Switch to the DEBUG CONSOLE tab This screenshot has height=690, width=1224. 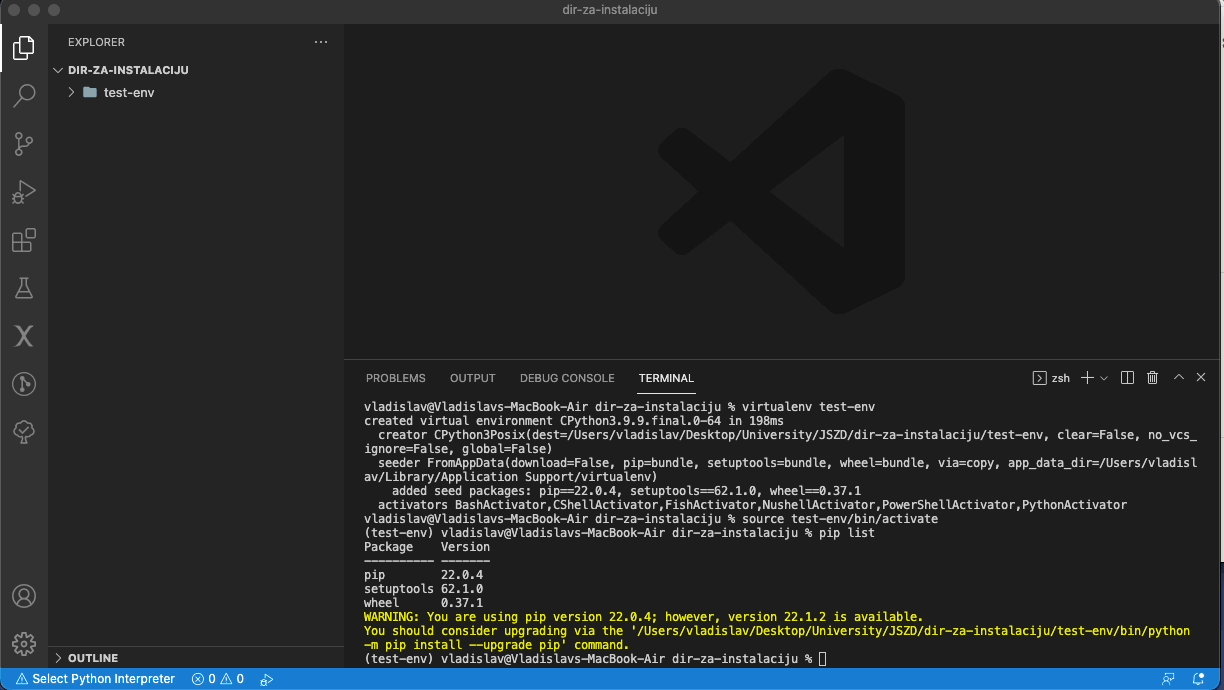[x=567, y=378]
